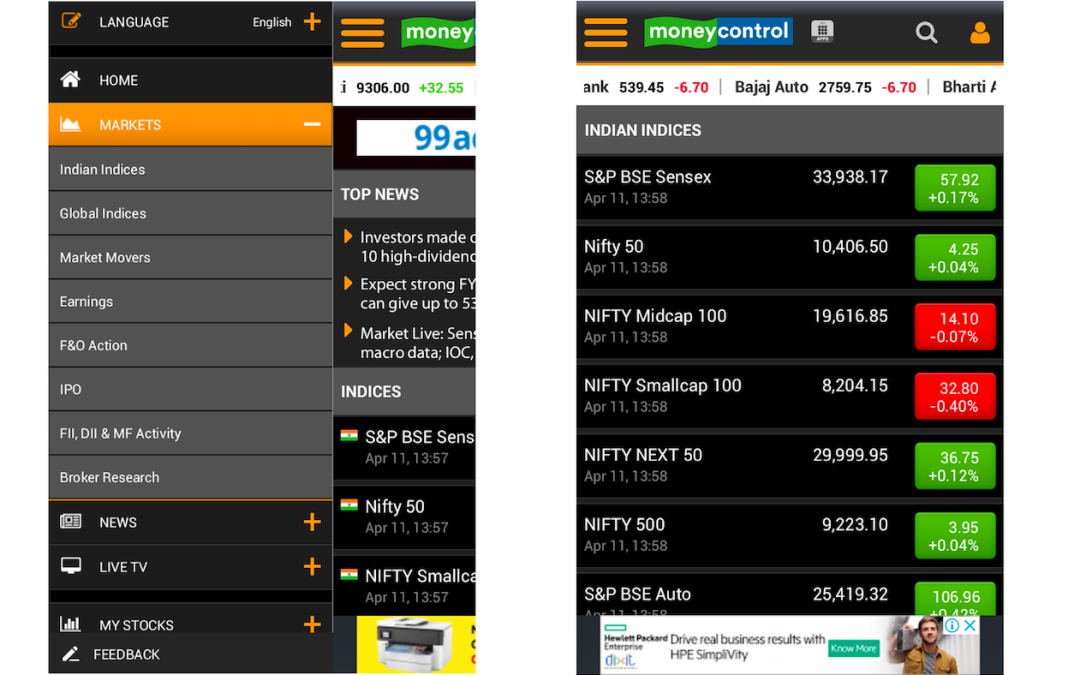Expand the My Stocks section plus
The height and width of the screenshot is (675, 1080).
[312, 624]
